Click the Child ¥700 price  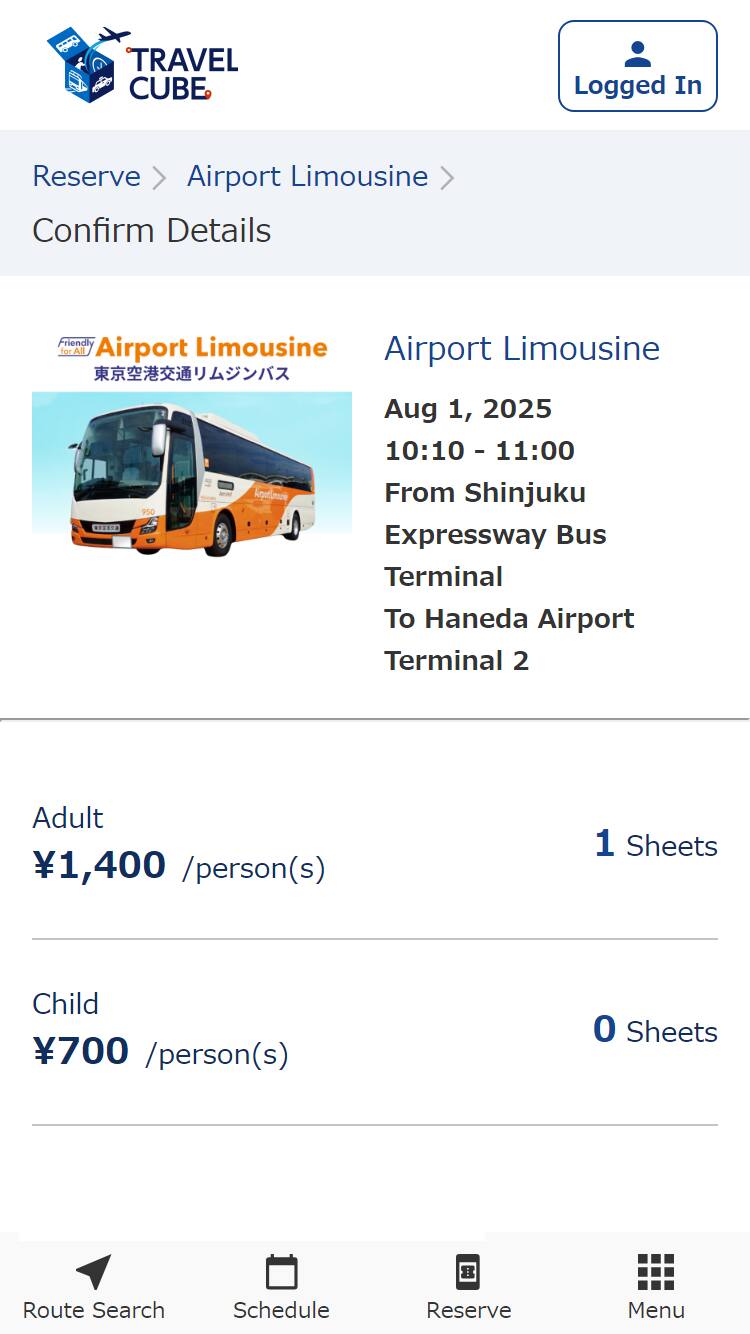tap(81, 1051)
